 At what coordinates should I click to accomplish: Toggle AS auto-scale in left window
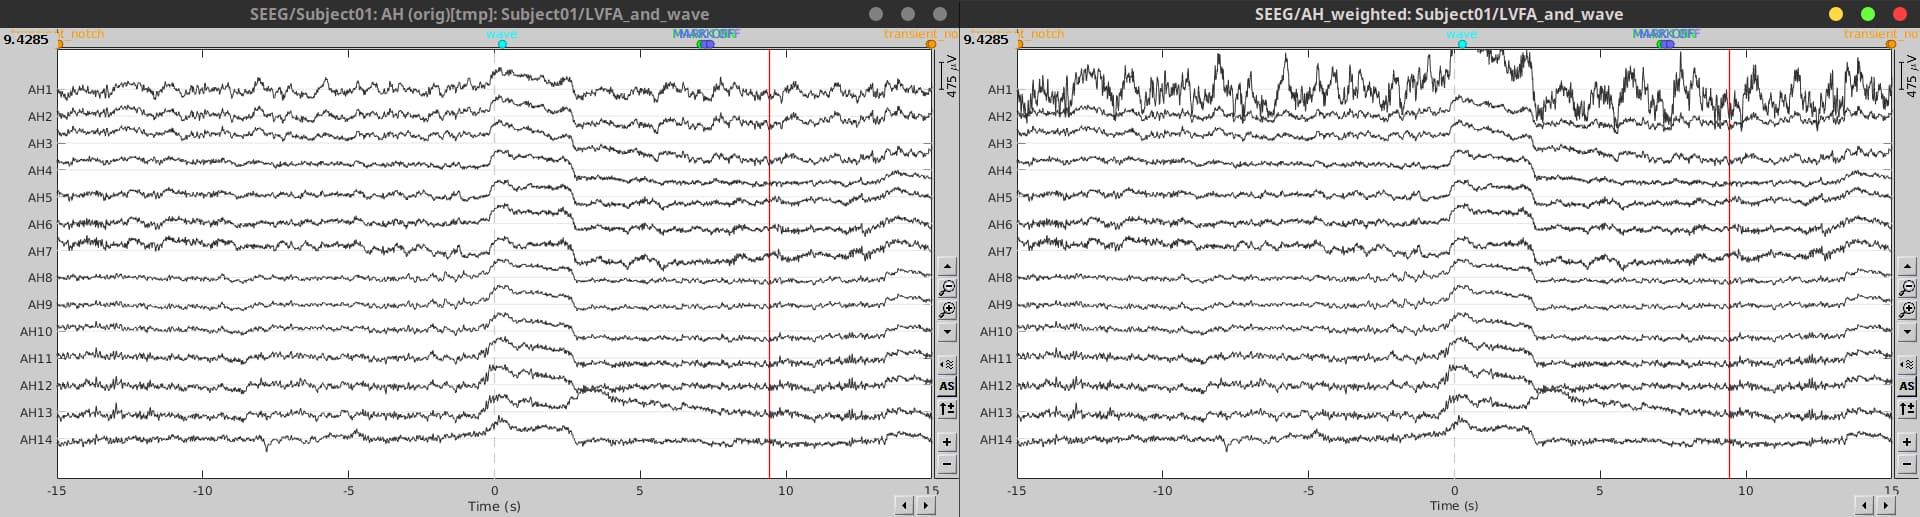(947, 386)
